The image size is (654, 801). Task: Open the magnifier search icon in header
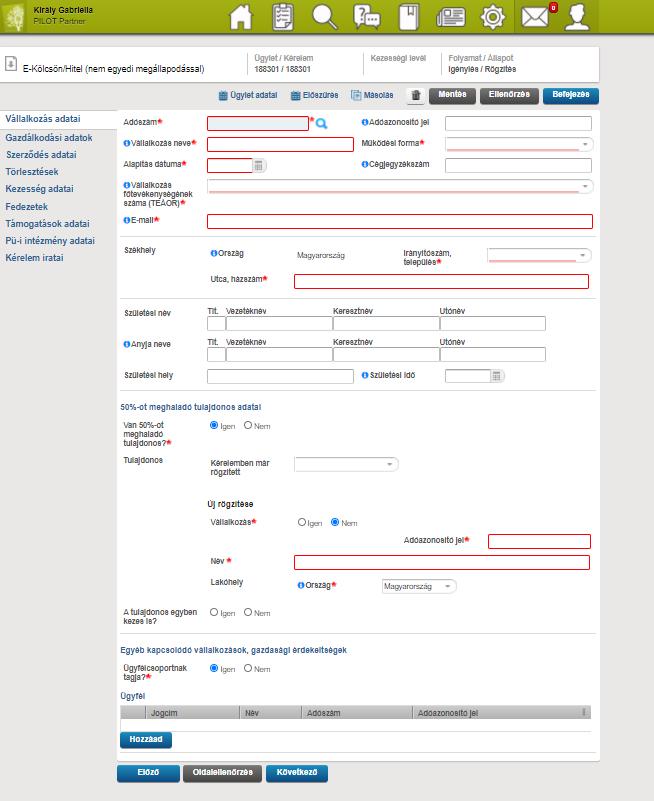(x=325, y=17)
